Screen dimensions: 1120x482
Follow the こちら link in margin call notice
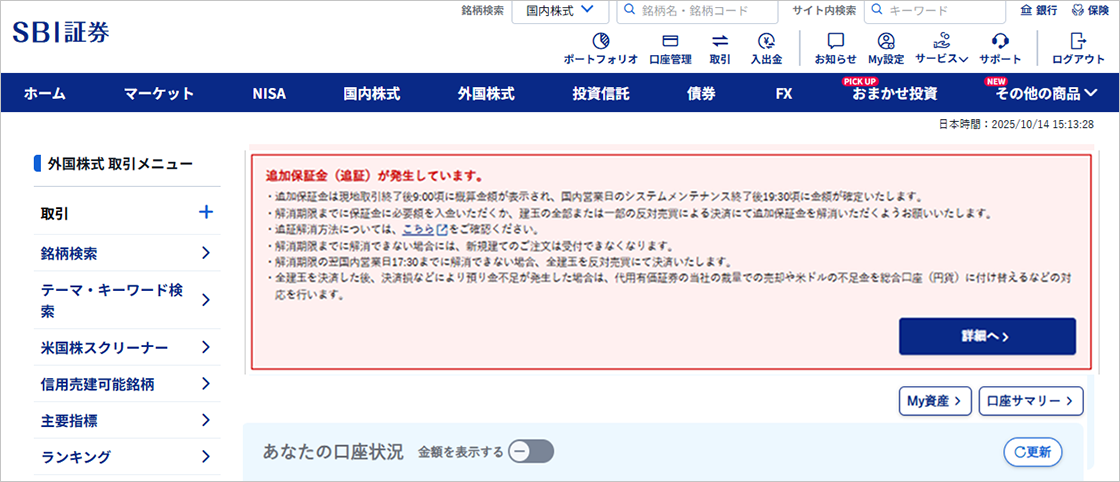tap(417, 229)
